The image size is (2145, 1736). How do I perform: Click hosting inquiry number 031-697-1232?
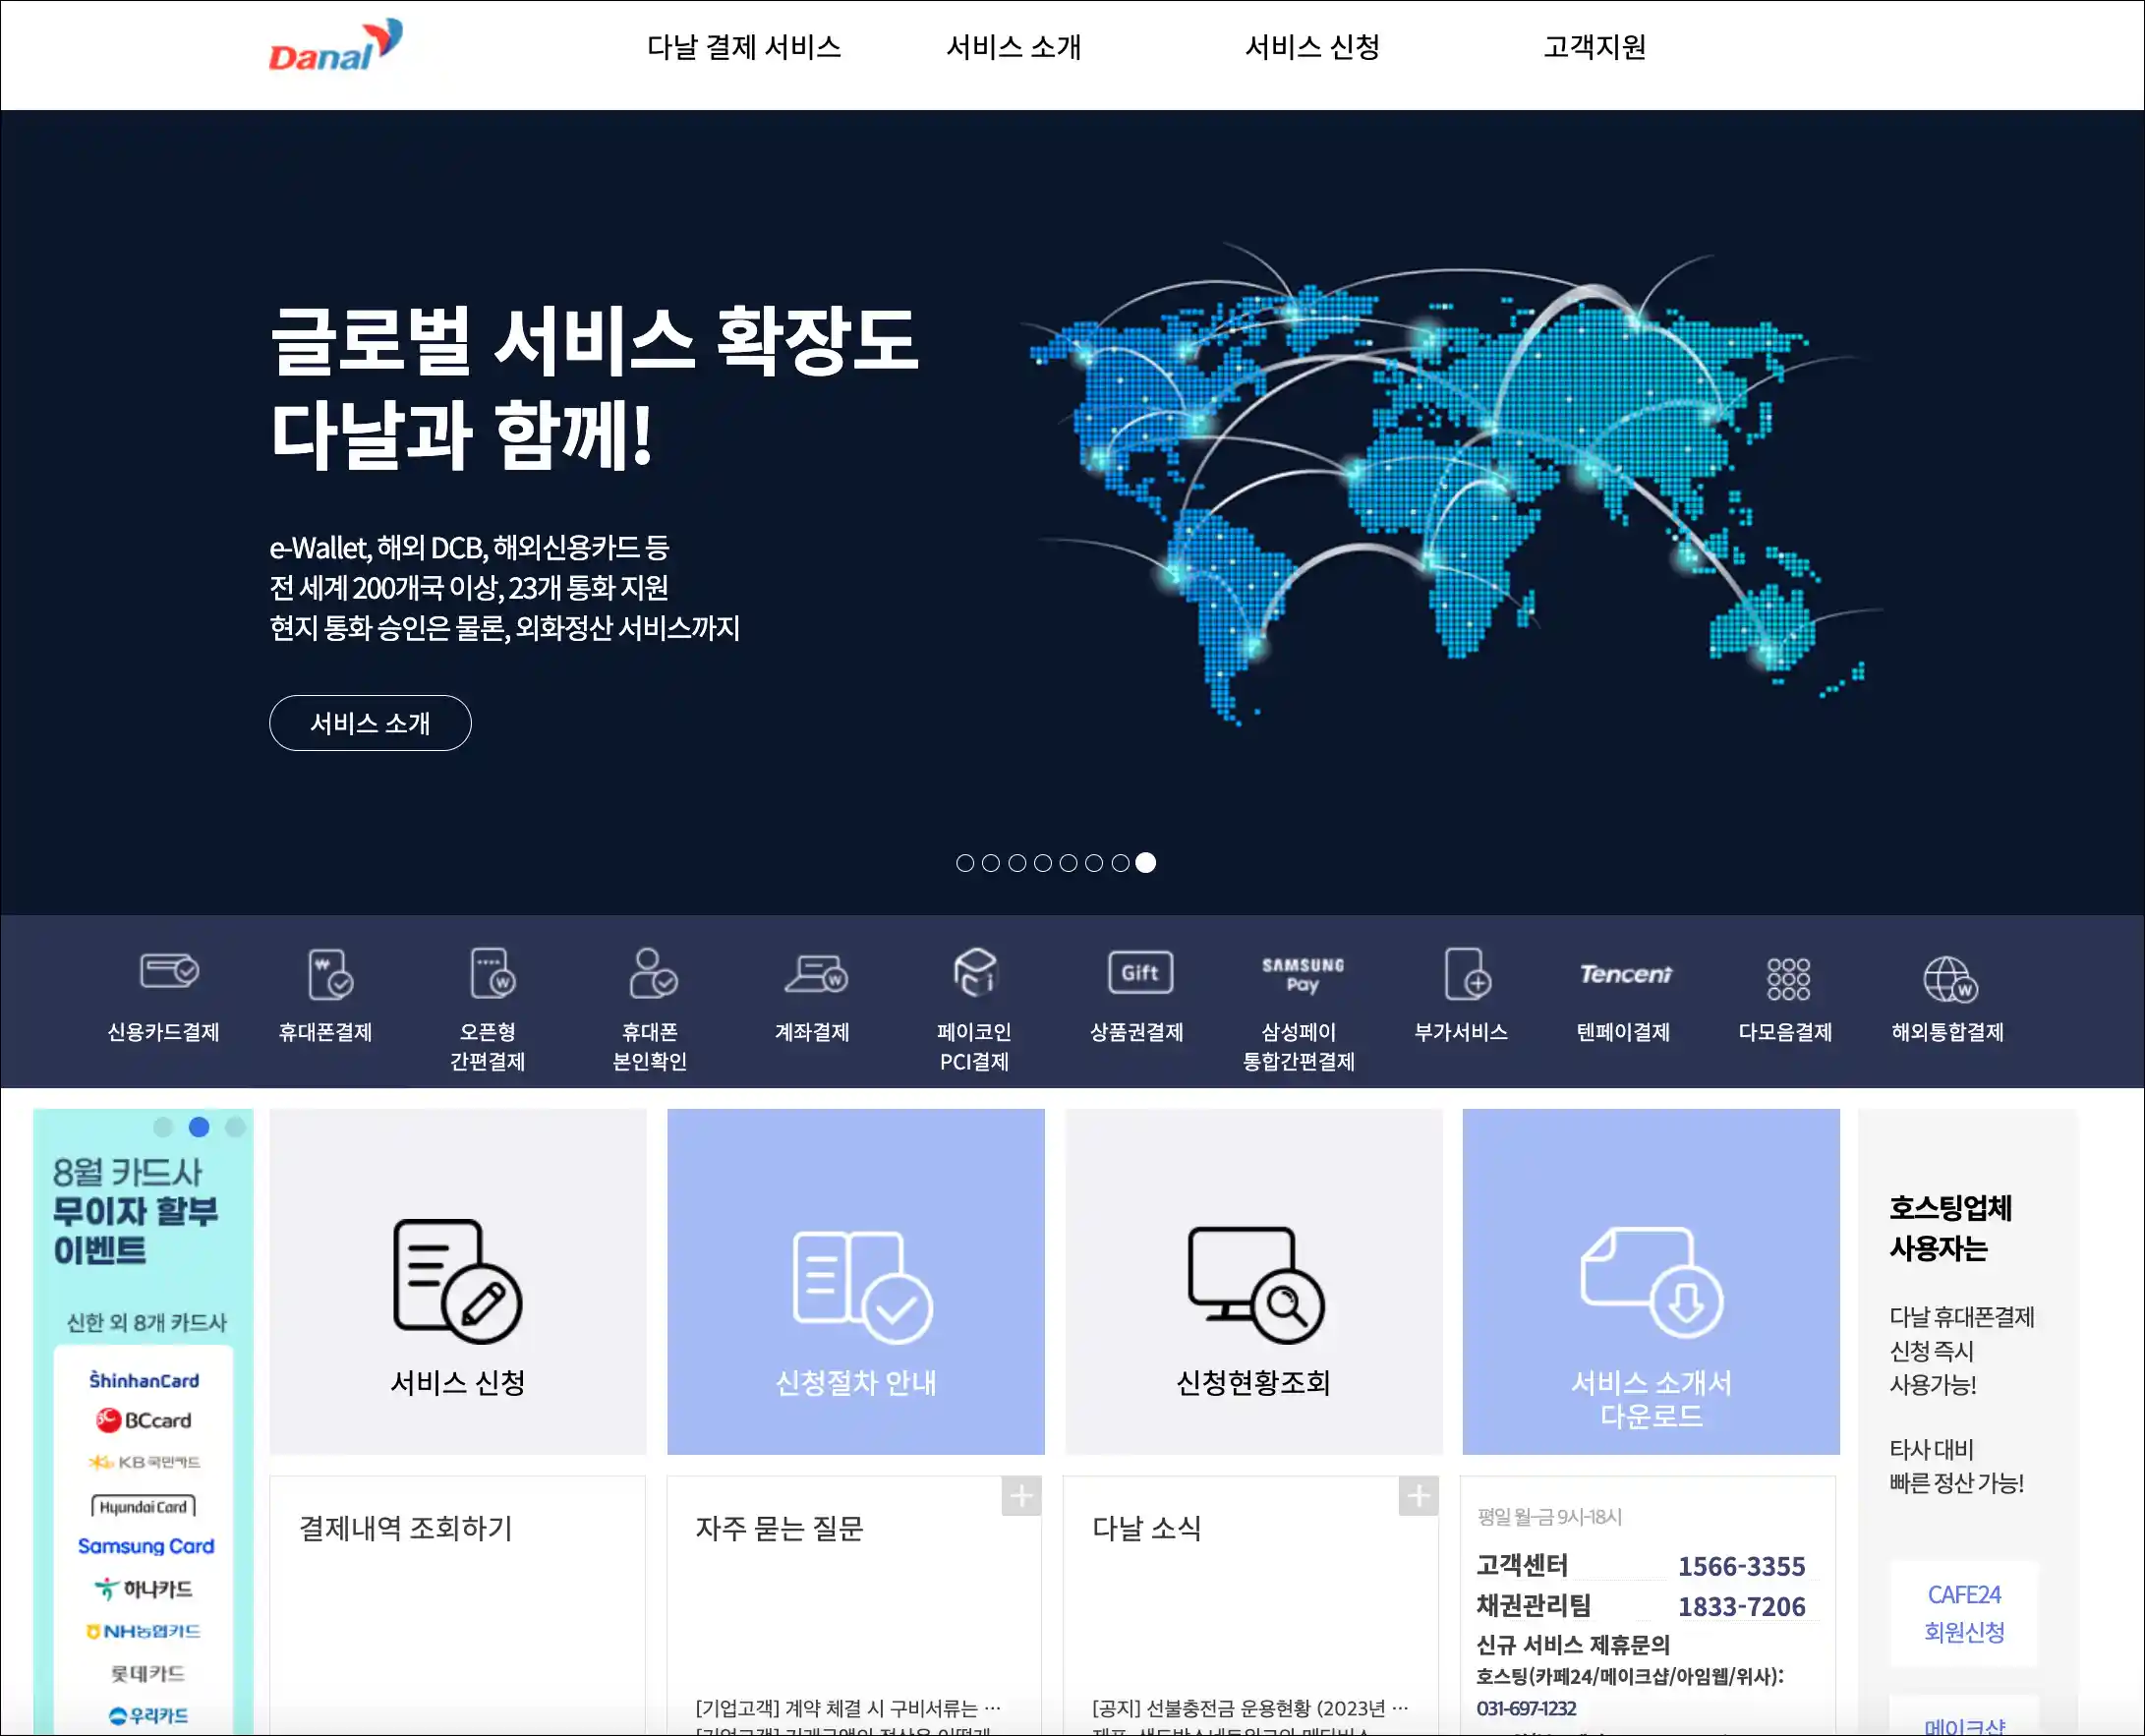tap(1526, 1708)
